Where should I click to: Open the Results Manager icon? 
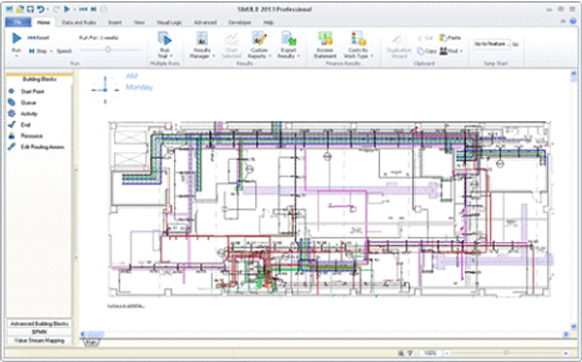(x=202, y=39)
